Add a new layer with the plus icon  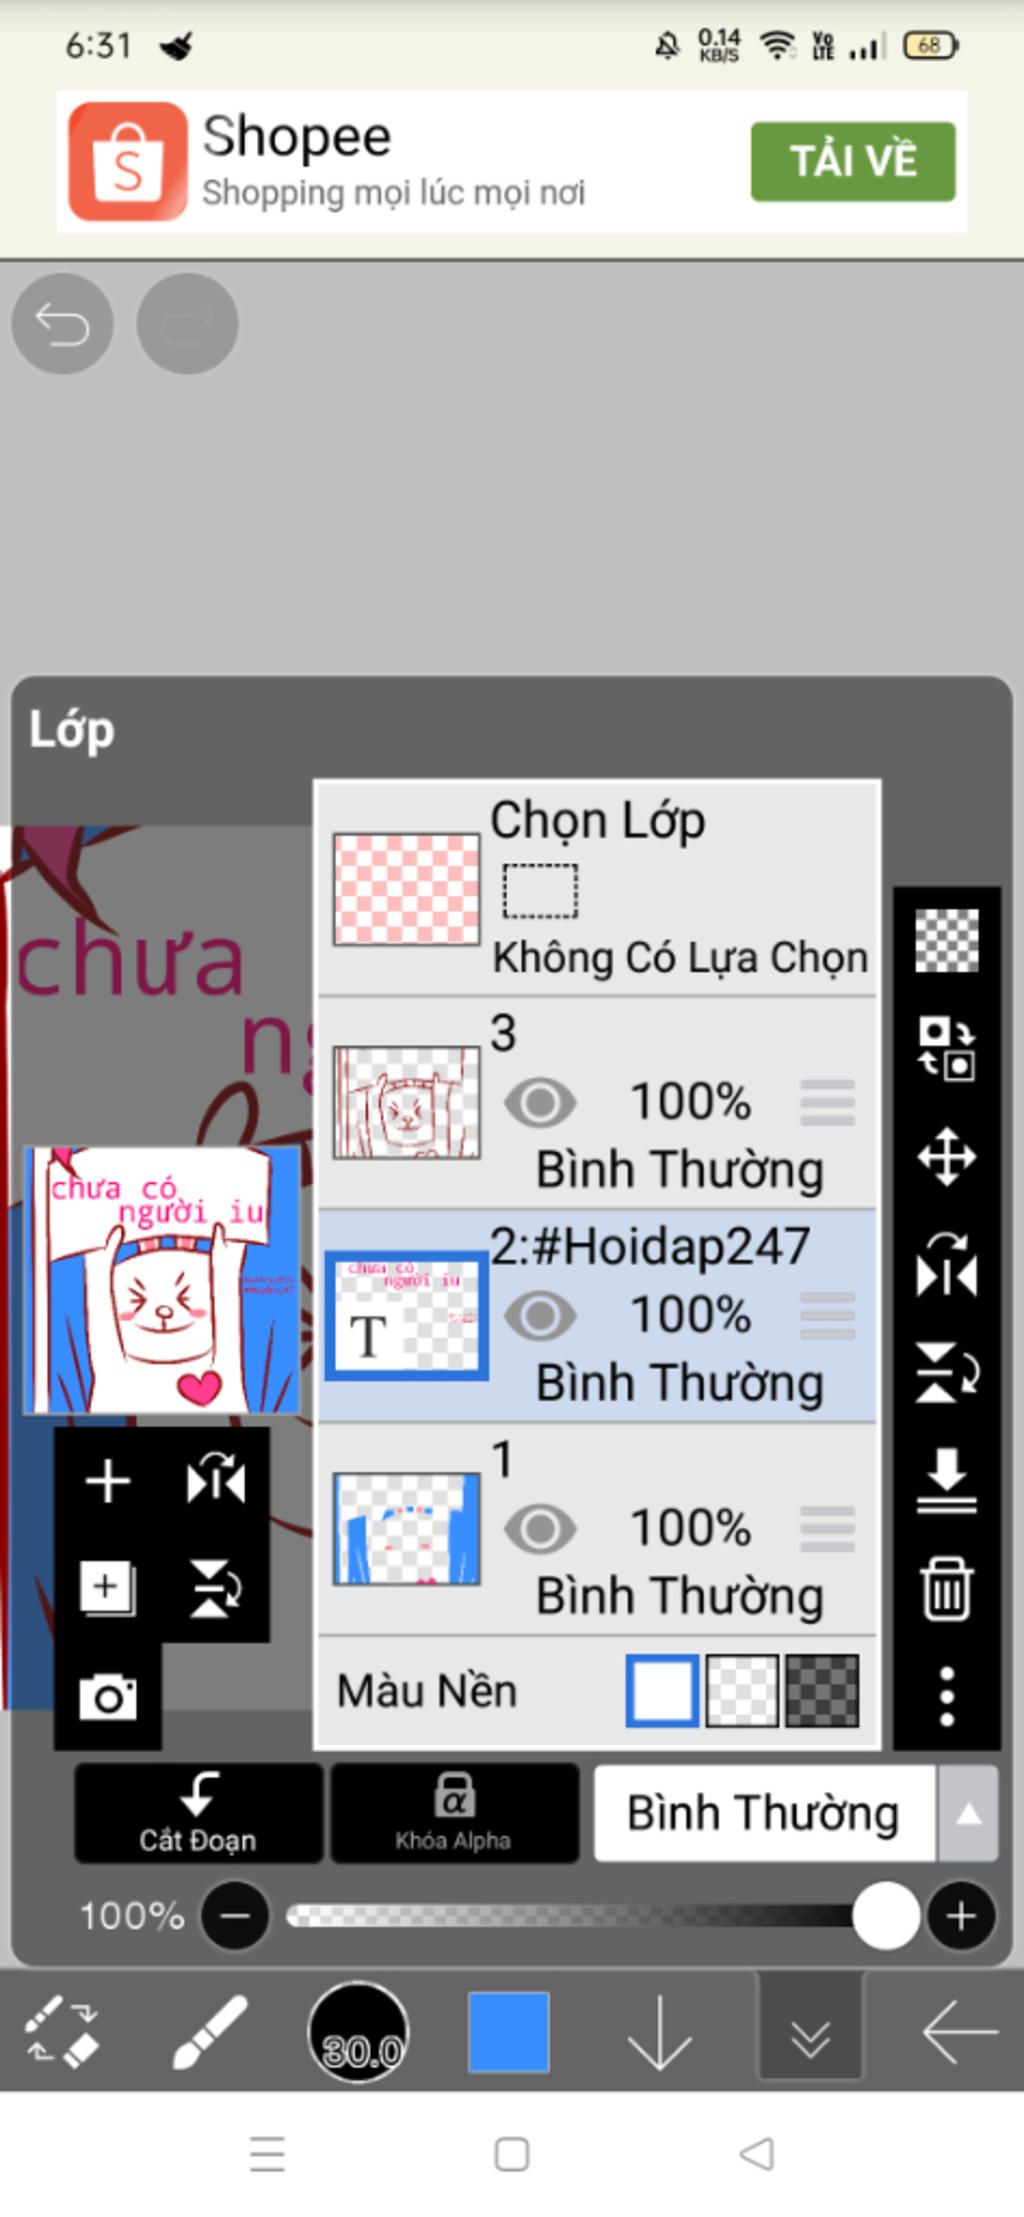(x=108, y=1481)
